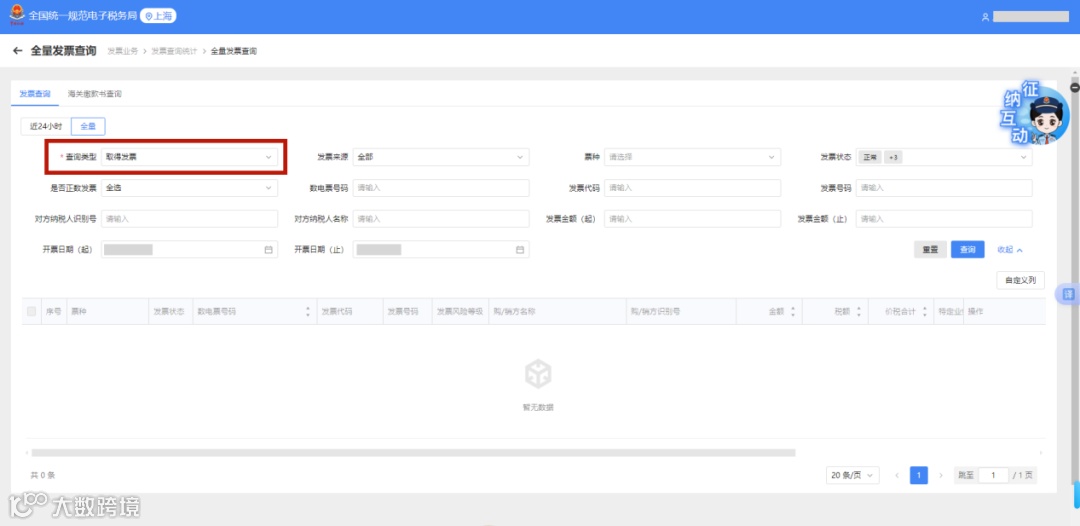This screenshot has width=1080, height=526.
Task: Open the 上海 location selector
Action: tap(158, 16)
